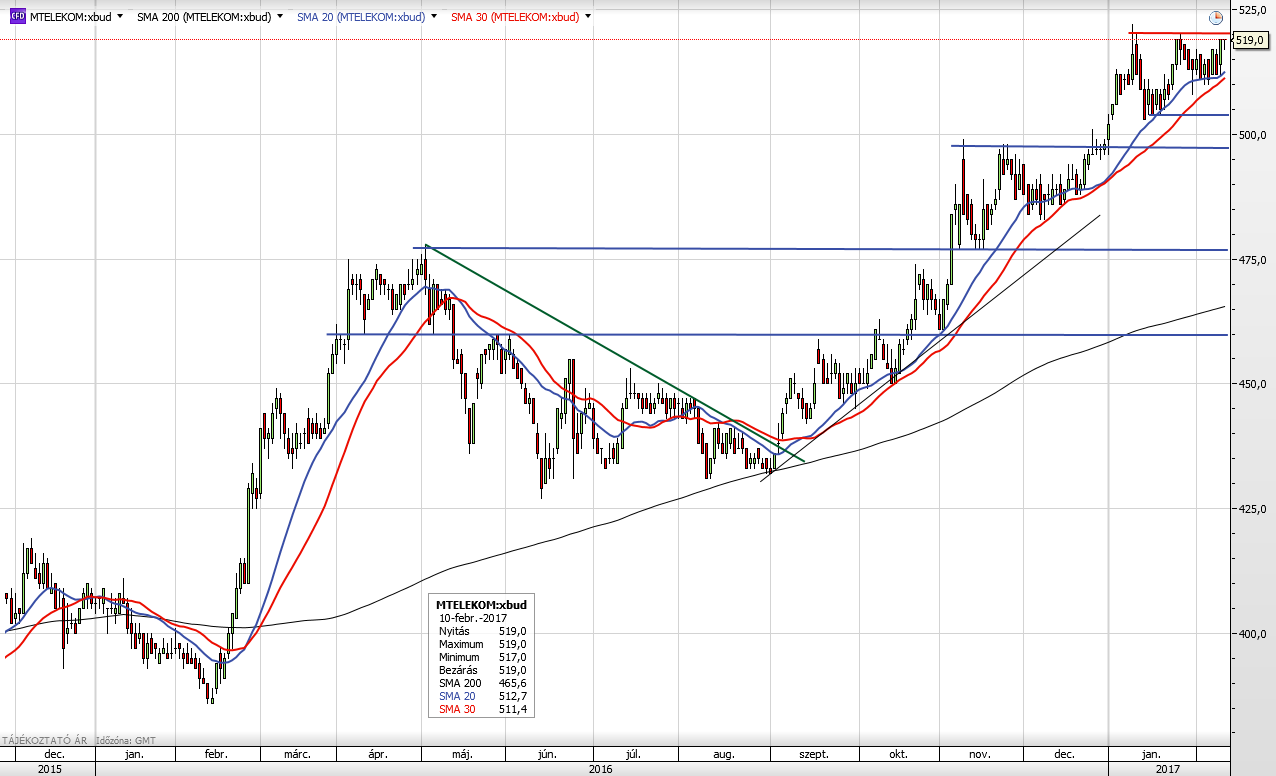The width and height of the screenshot is (1276, 776).
Task: Click the SMA 200 (MTELEKOM:xbud) label
Action: (x=204, y=17)
